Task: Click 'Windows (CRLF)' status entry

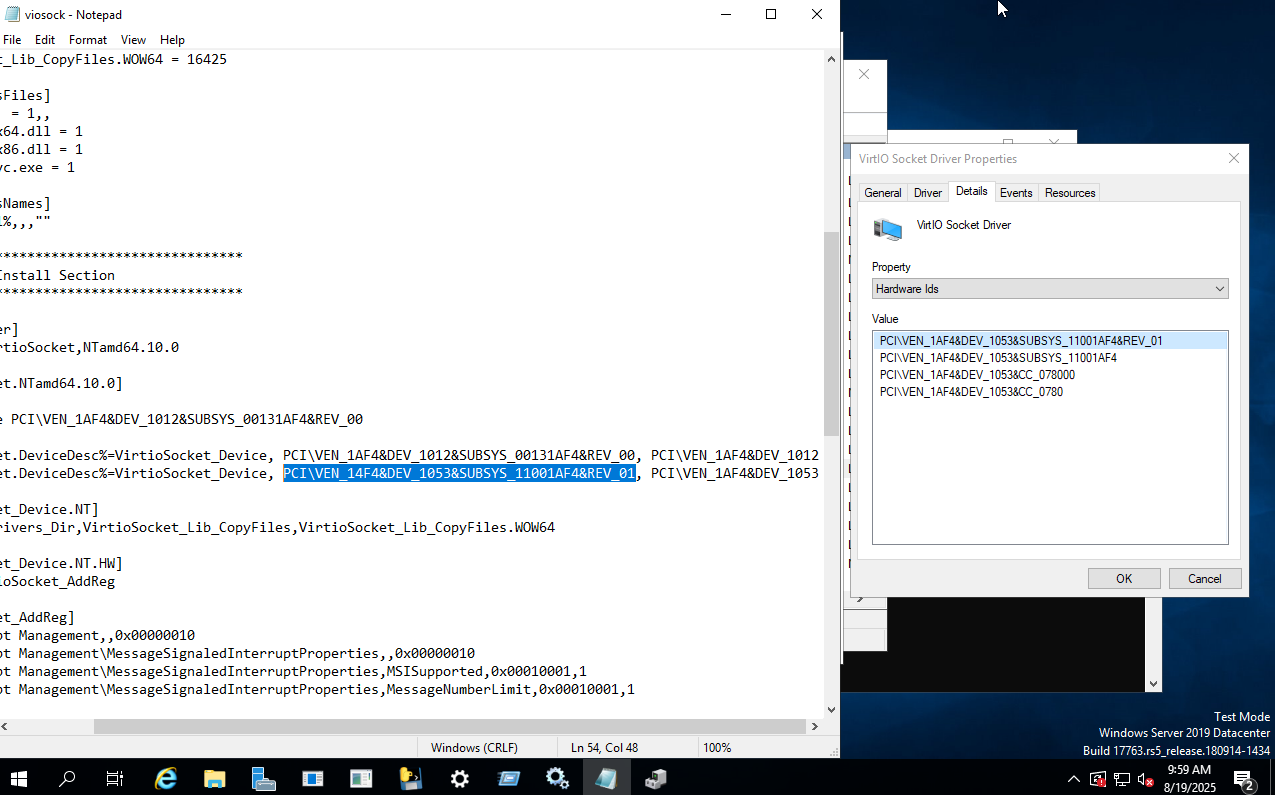Action: 474,747
